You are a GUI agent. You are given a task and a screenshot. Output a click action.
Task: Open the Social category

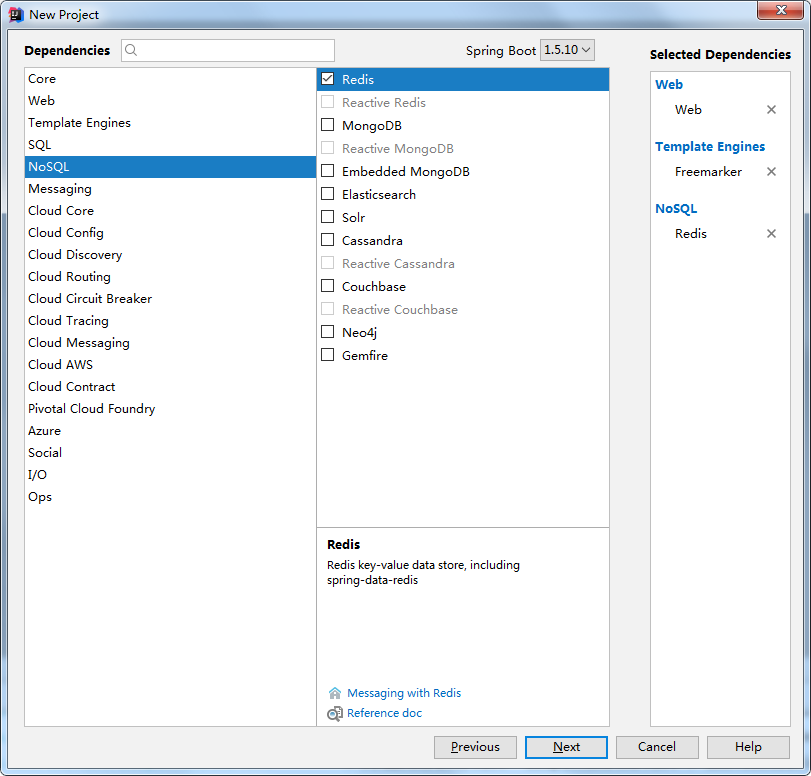[170, 453]
